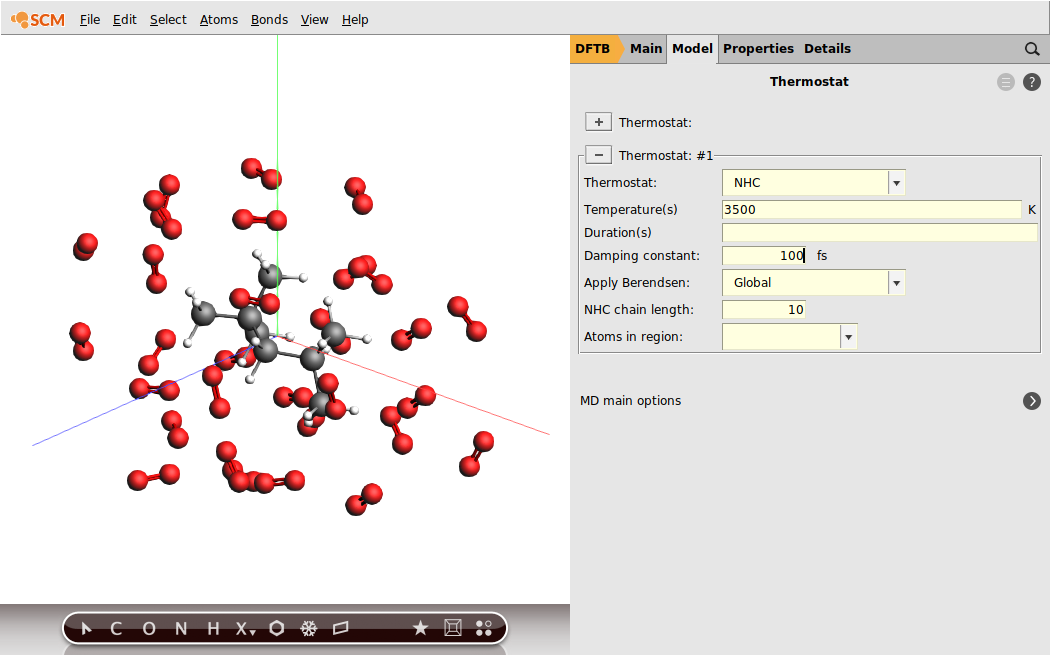Click the framed box view icon
Viewport: 1050px width, 655px height.
pos(453,628)
